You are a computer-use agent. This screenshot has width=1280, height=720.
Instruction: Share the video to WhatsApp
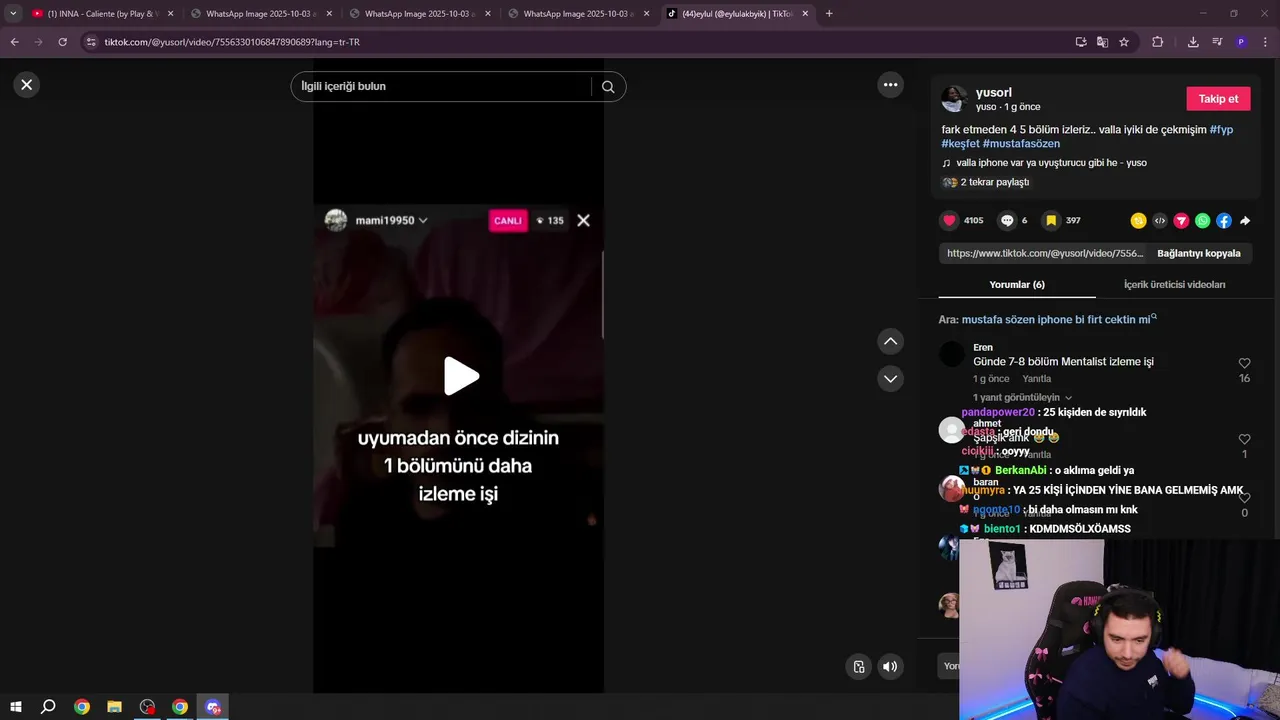pyautogui.click(x=1202, y=221)
